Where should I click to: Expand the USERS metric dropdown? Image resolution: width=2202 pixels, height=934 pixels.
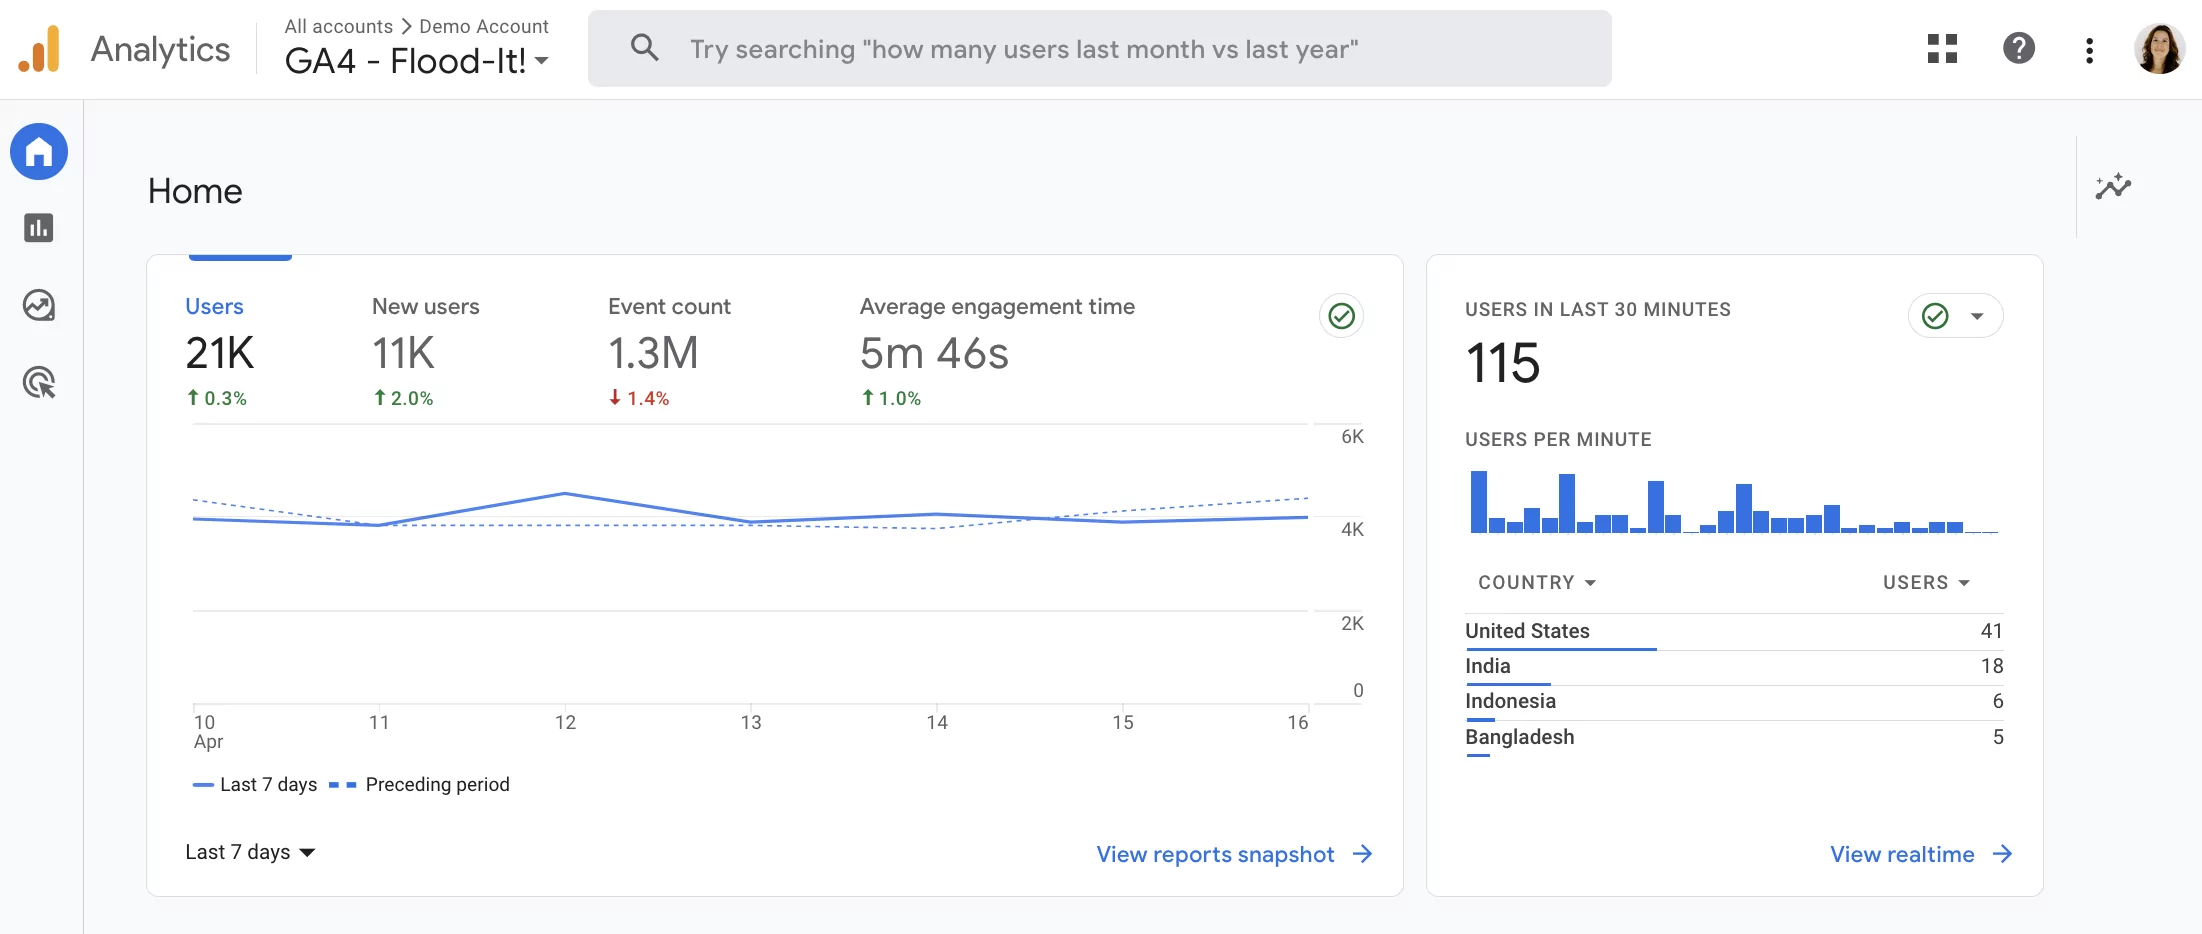tap(1925, 583)
